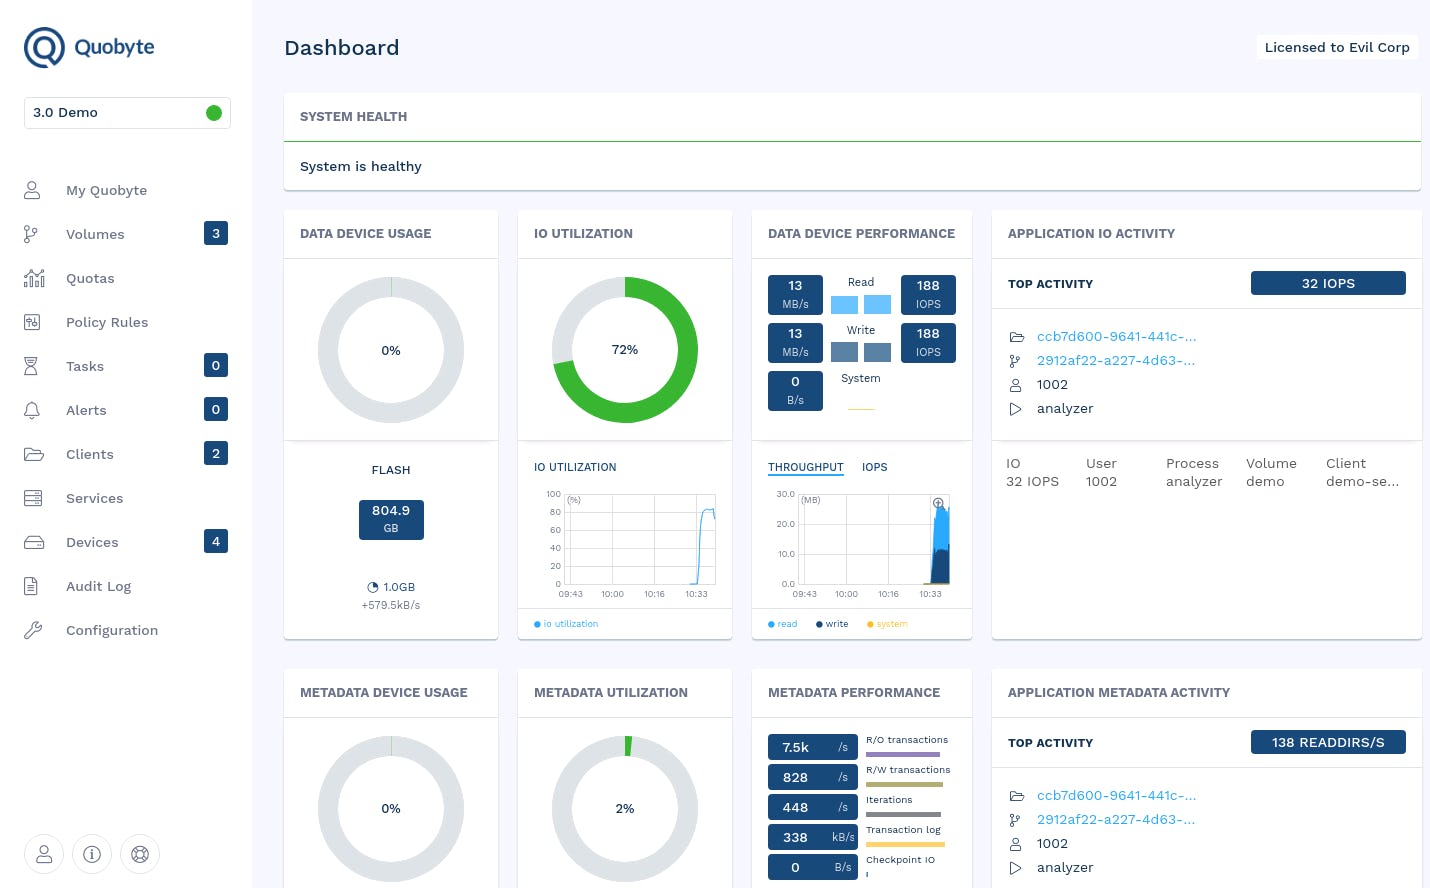This screenshot has height=888, width=1430.
Task: Click the System is healthy status row
Action: 852,166
